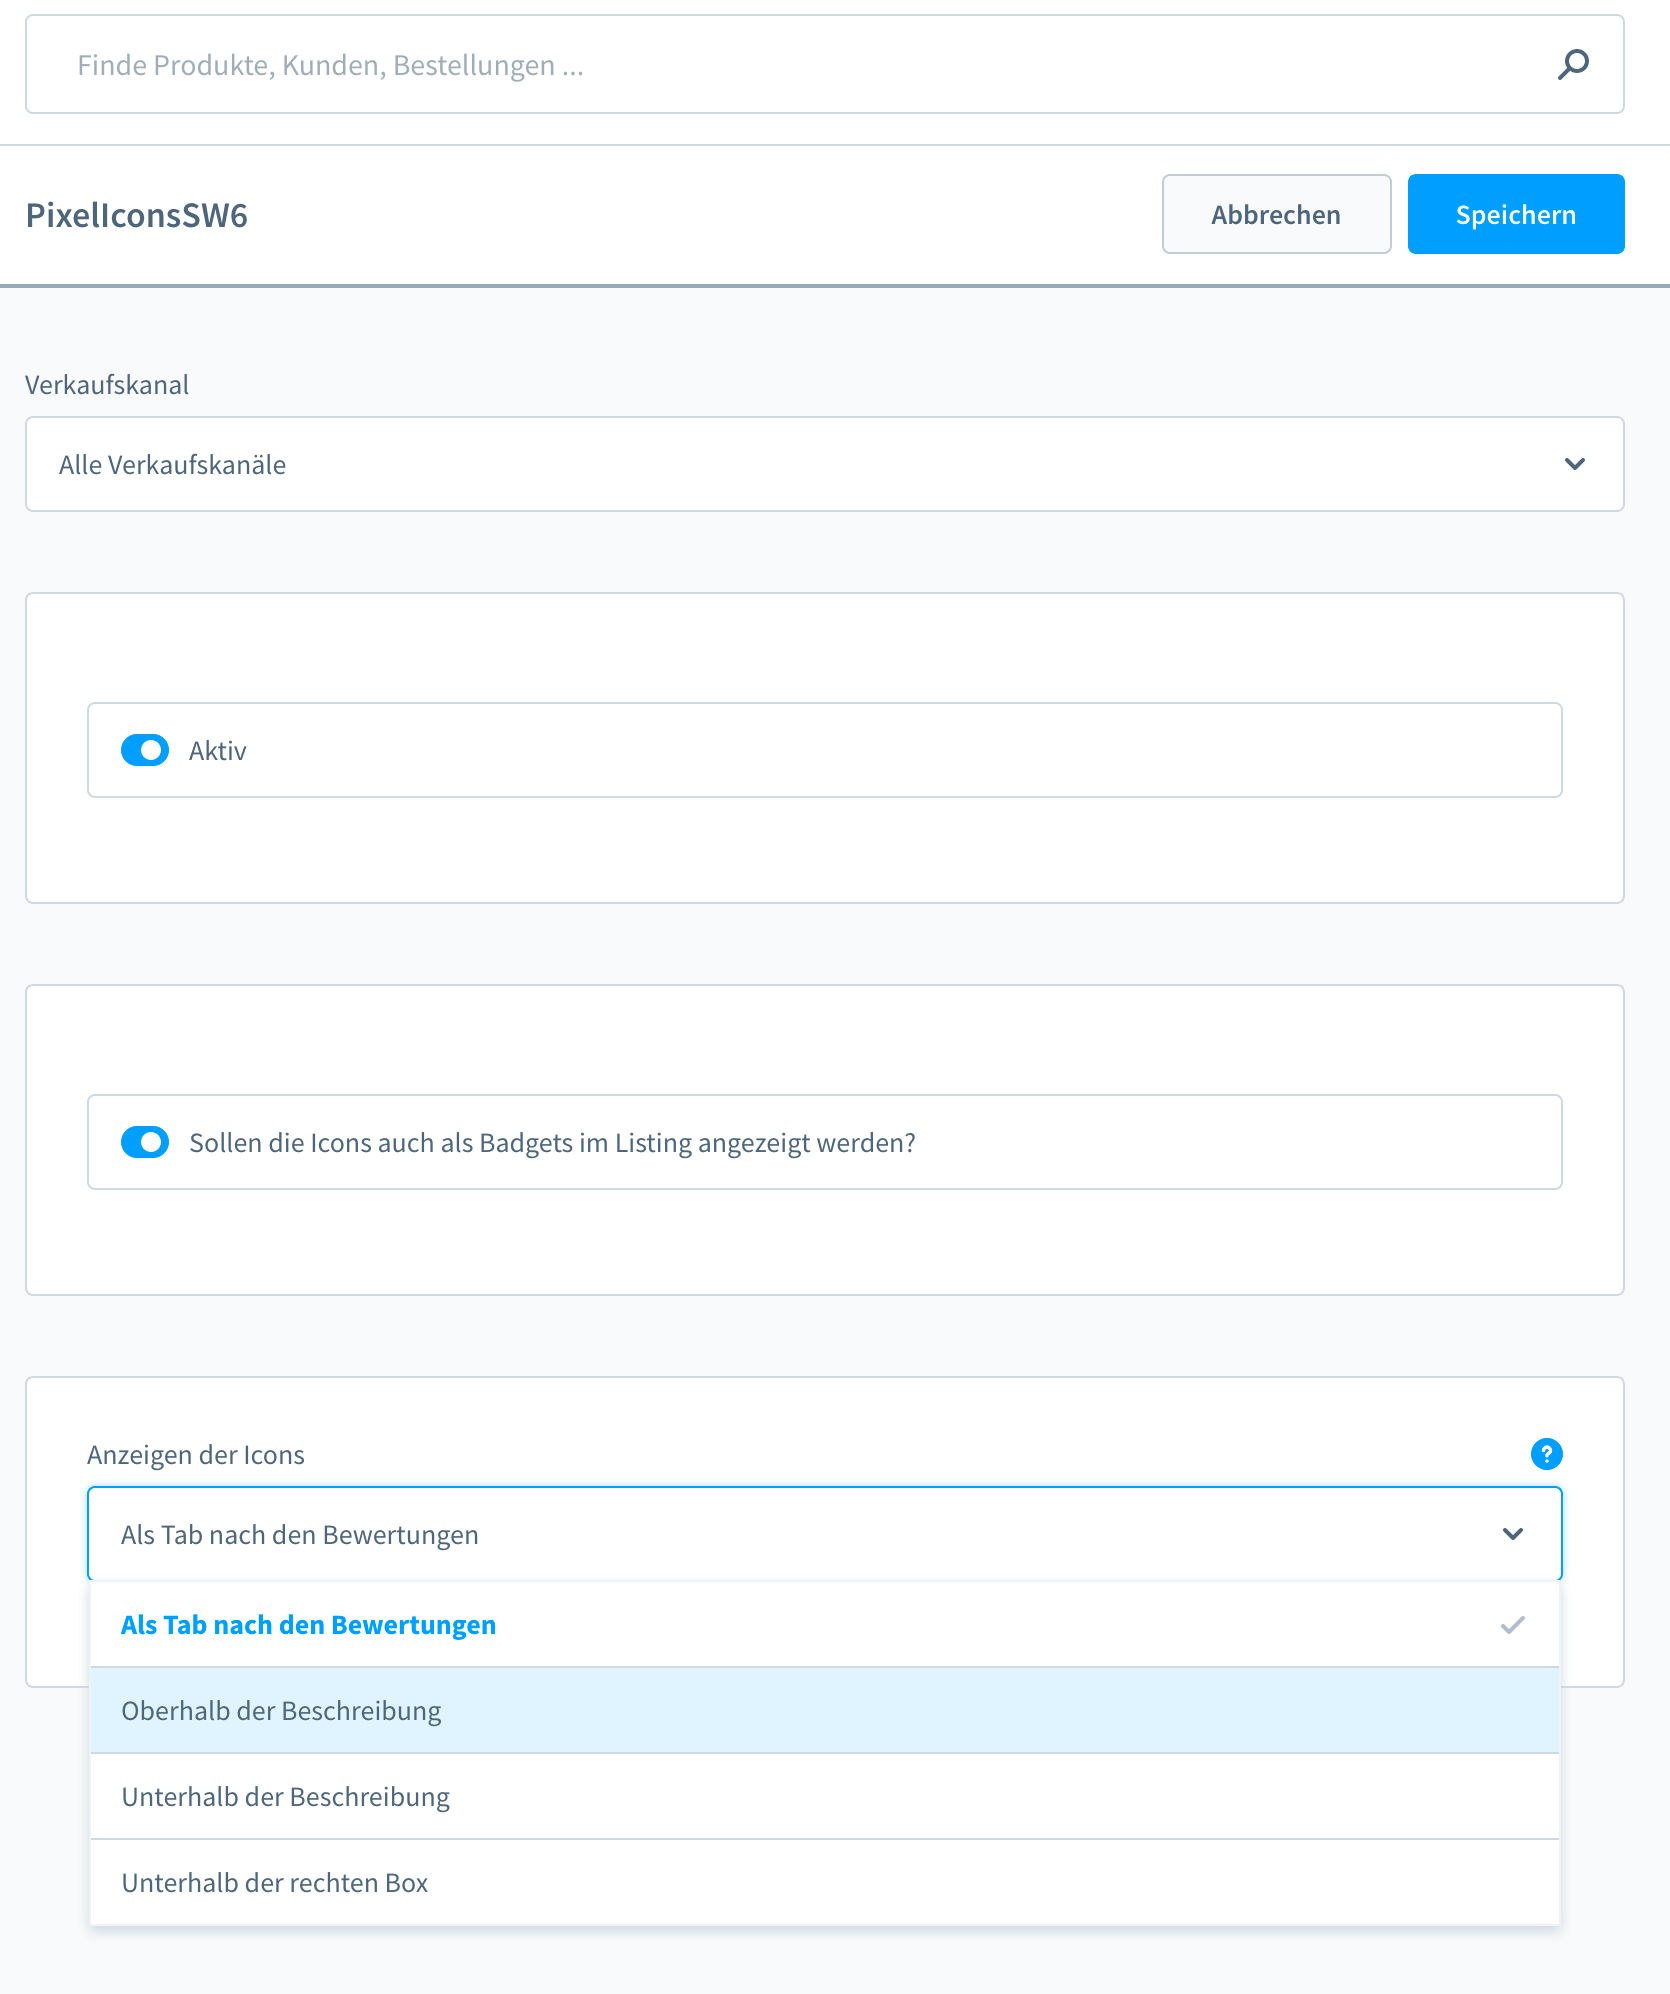Click the Aktiv label text
Screen dimensions: 1670x1994
click(218, 751)
